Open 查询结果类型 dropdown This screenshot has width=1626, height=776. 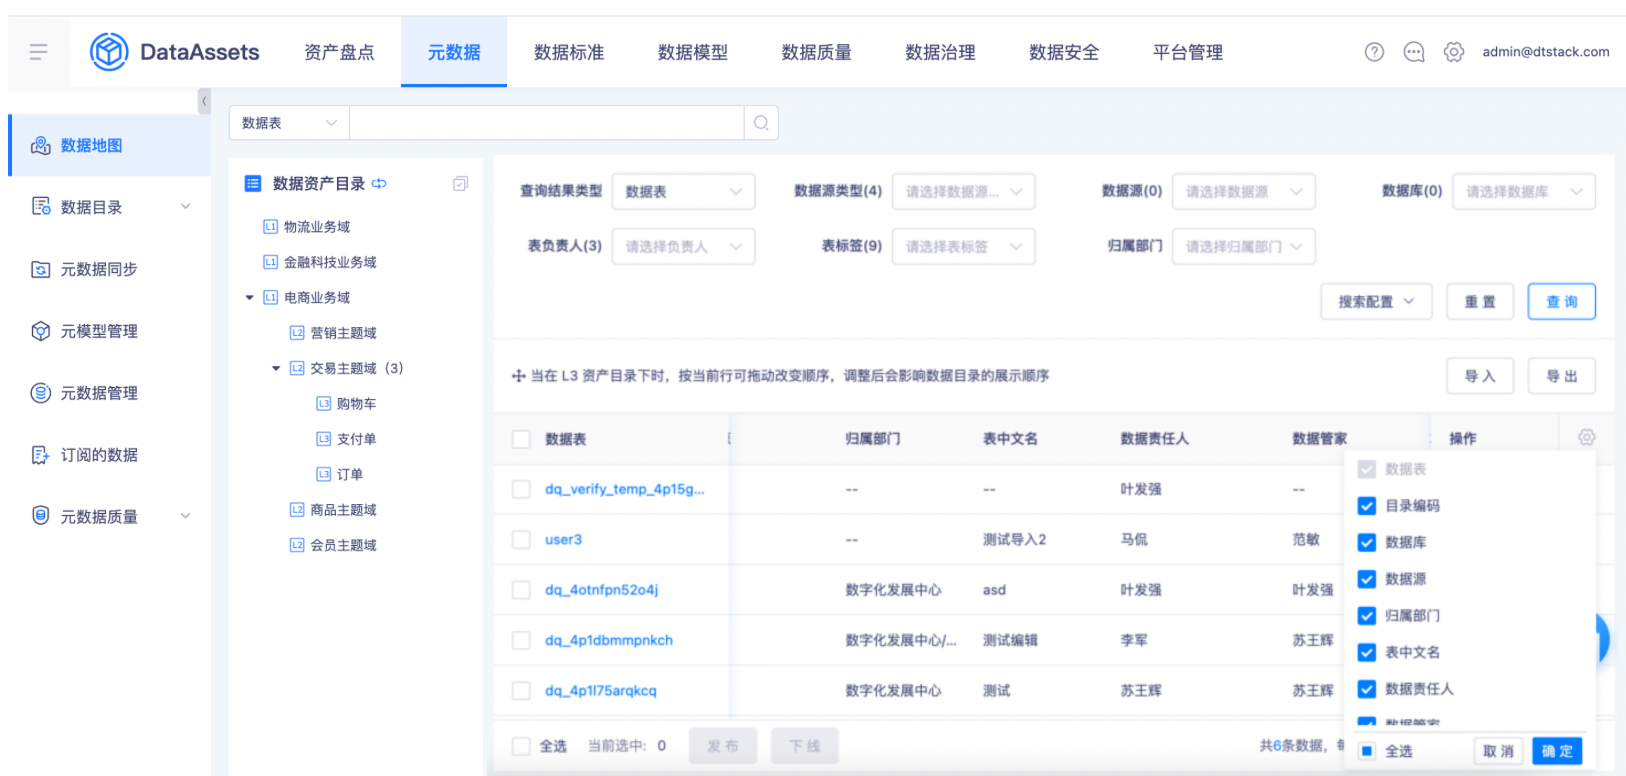(x=683, y=191)
